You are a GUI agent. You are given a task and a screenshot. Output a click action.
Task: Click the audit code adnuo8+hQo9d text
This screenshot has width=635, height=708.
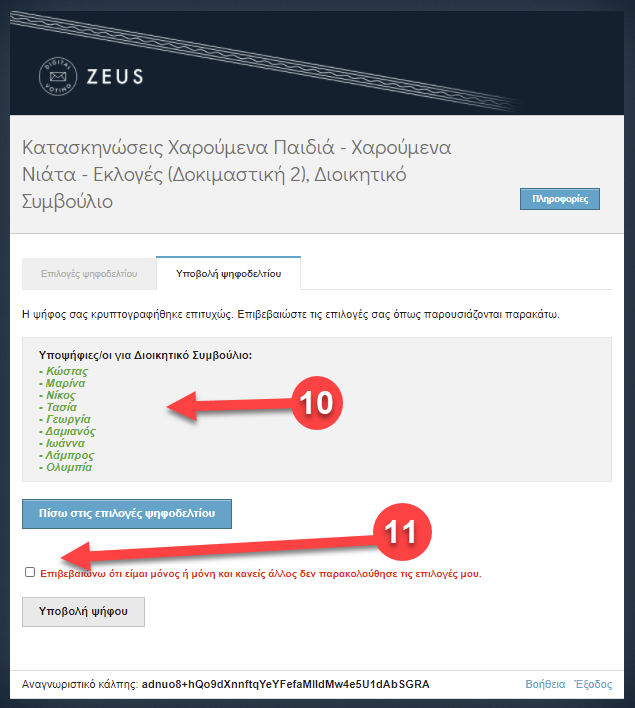pyautogui.click(x=285, y=684)
